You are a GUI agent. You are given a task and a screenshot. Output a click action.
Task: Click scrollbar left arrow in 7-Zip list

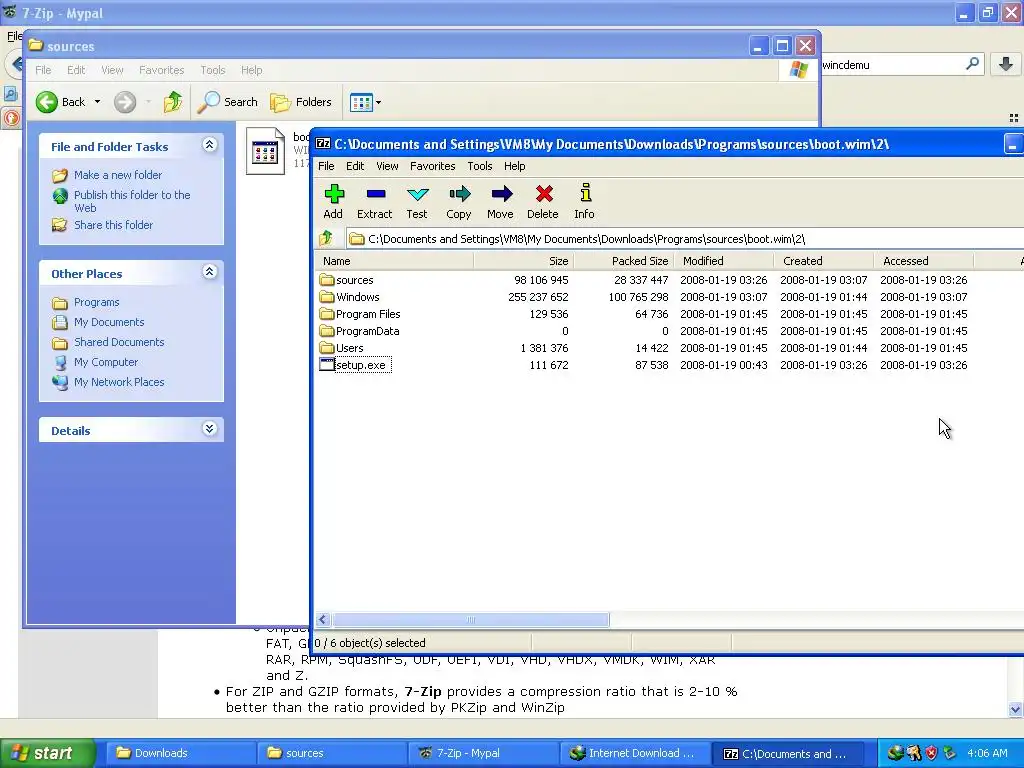click(x=323, y=619)
